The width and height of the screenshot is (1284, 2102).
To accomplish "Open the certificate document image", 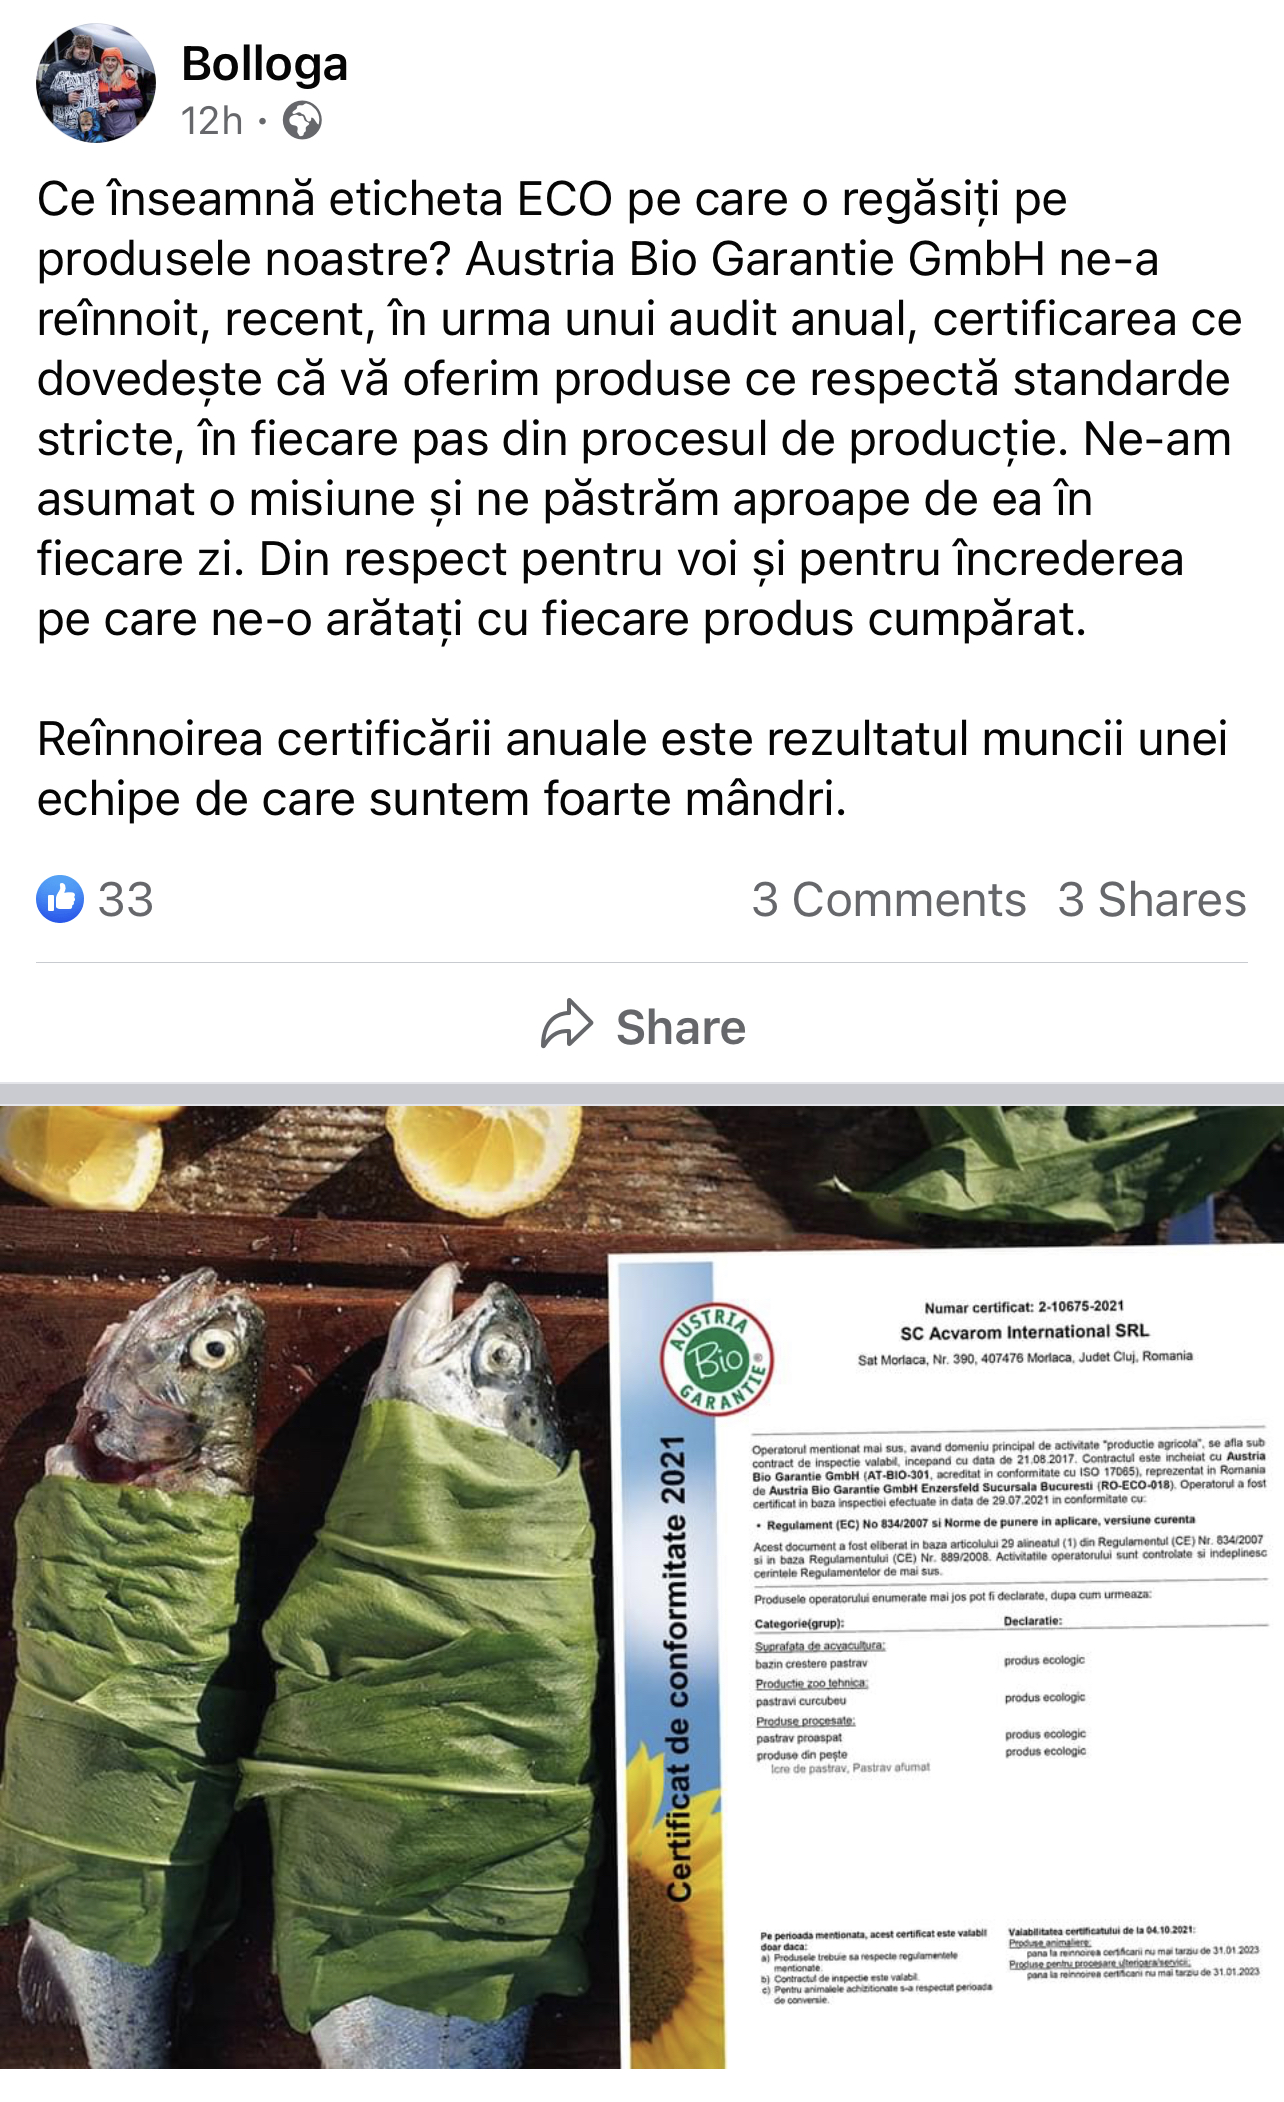I will pyautogui.click(x=946, y=1656).
